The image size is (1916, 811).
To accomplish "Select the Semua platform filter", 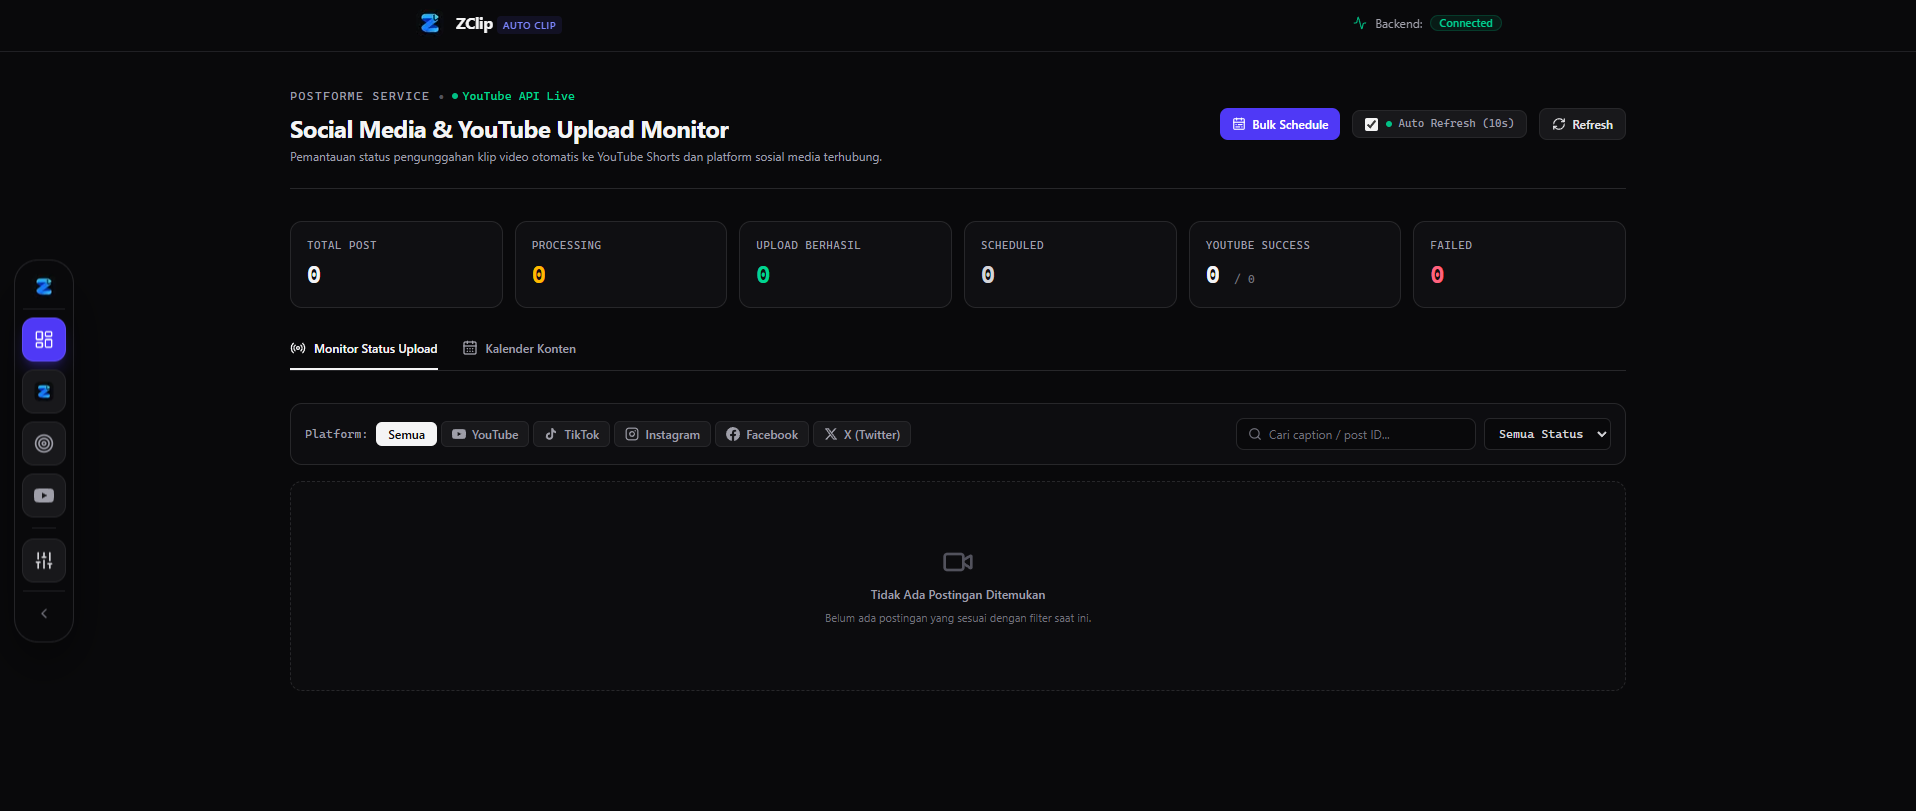I will click(x=406, y=434).
